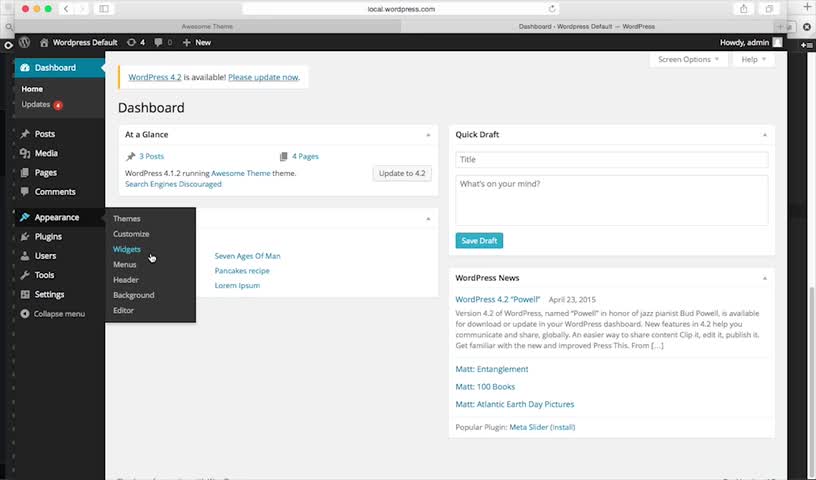Expand the Screen Options dropdown
Screen dimensions: 816x480
click(688, 60)
